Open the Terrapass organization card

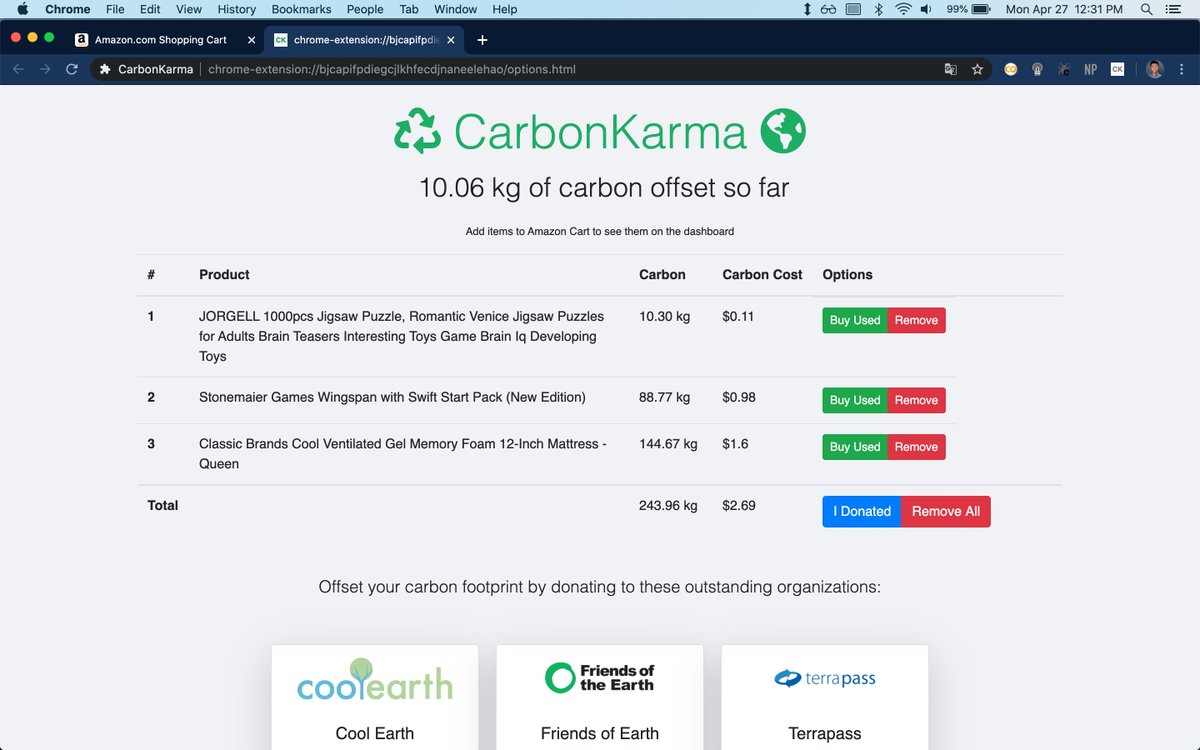pos(825,697)
